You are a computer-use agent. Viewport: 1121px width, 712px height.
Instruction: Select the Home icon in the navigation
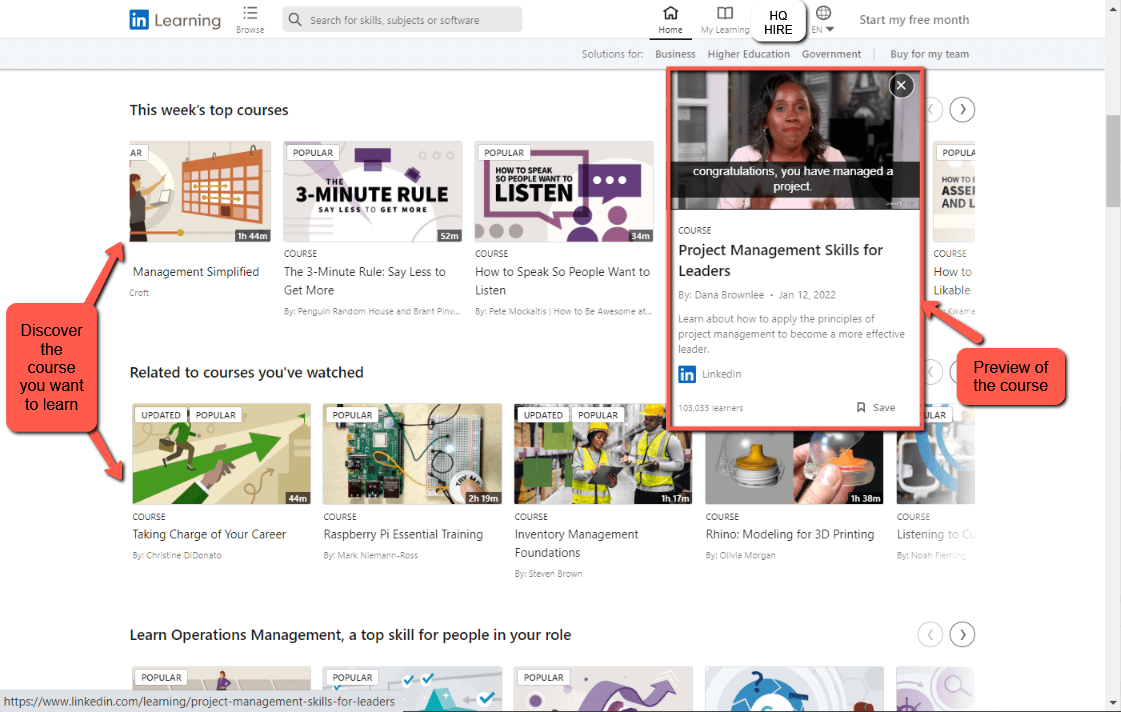671,16
